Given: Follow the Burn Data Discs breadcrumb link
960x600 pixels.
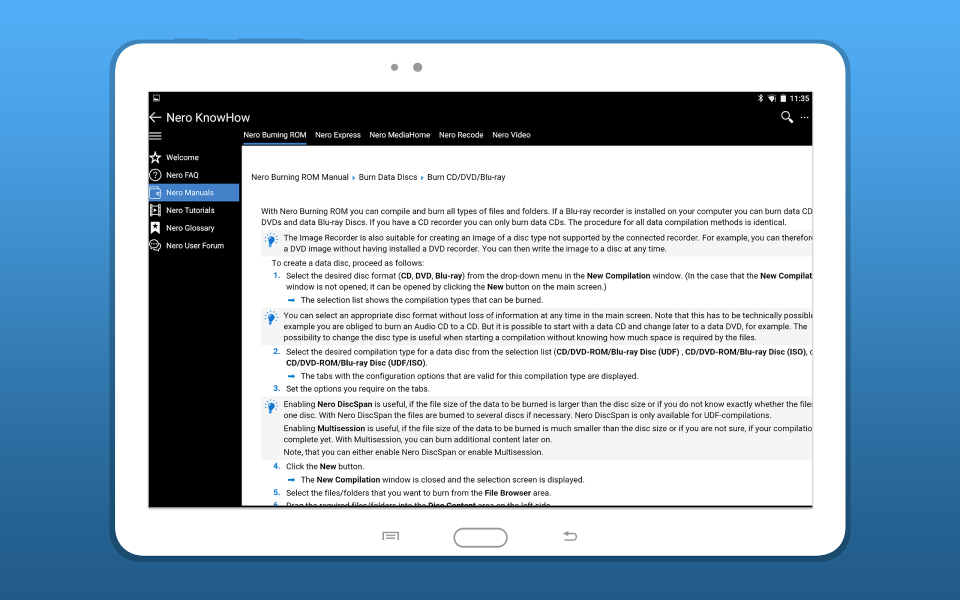Looking at the screenshot, I should (x=388, y=177).
